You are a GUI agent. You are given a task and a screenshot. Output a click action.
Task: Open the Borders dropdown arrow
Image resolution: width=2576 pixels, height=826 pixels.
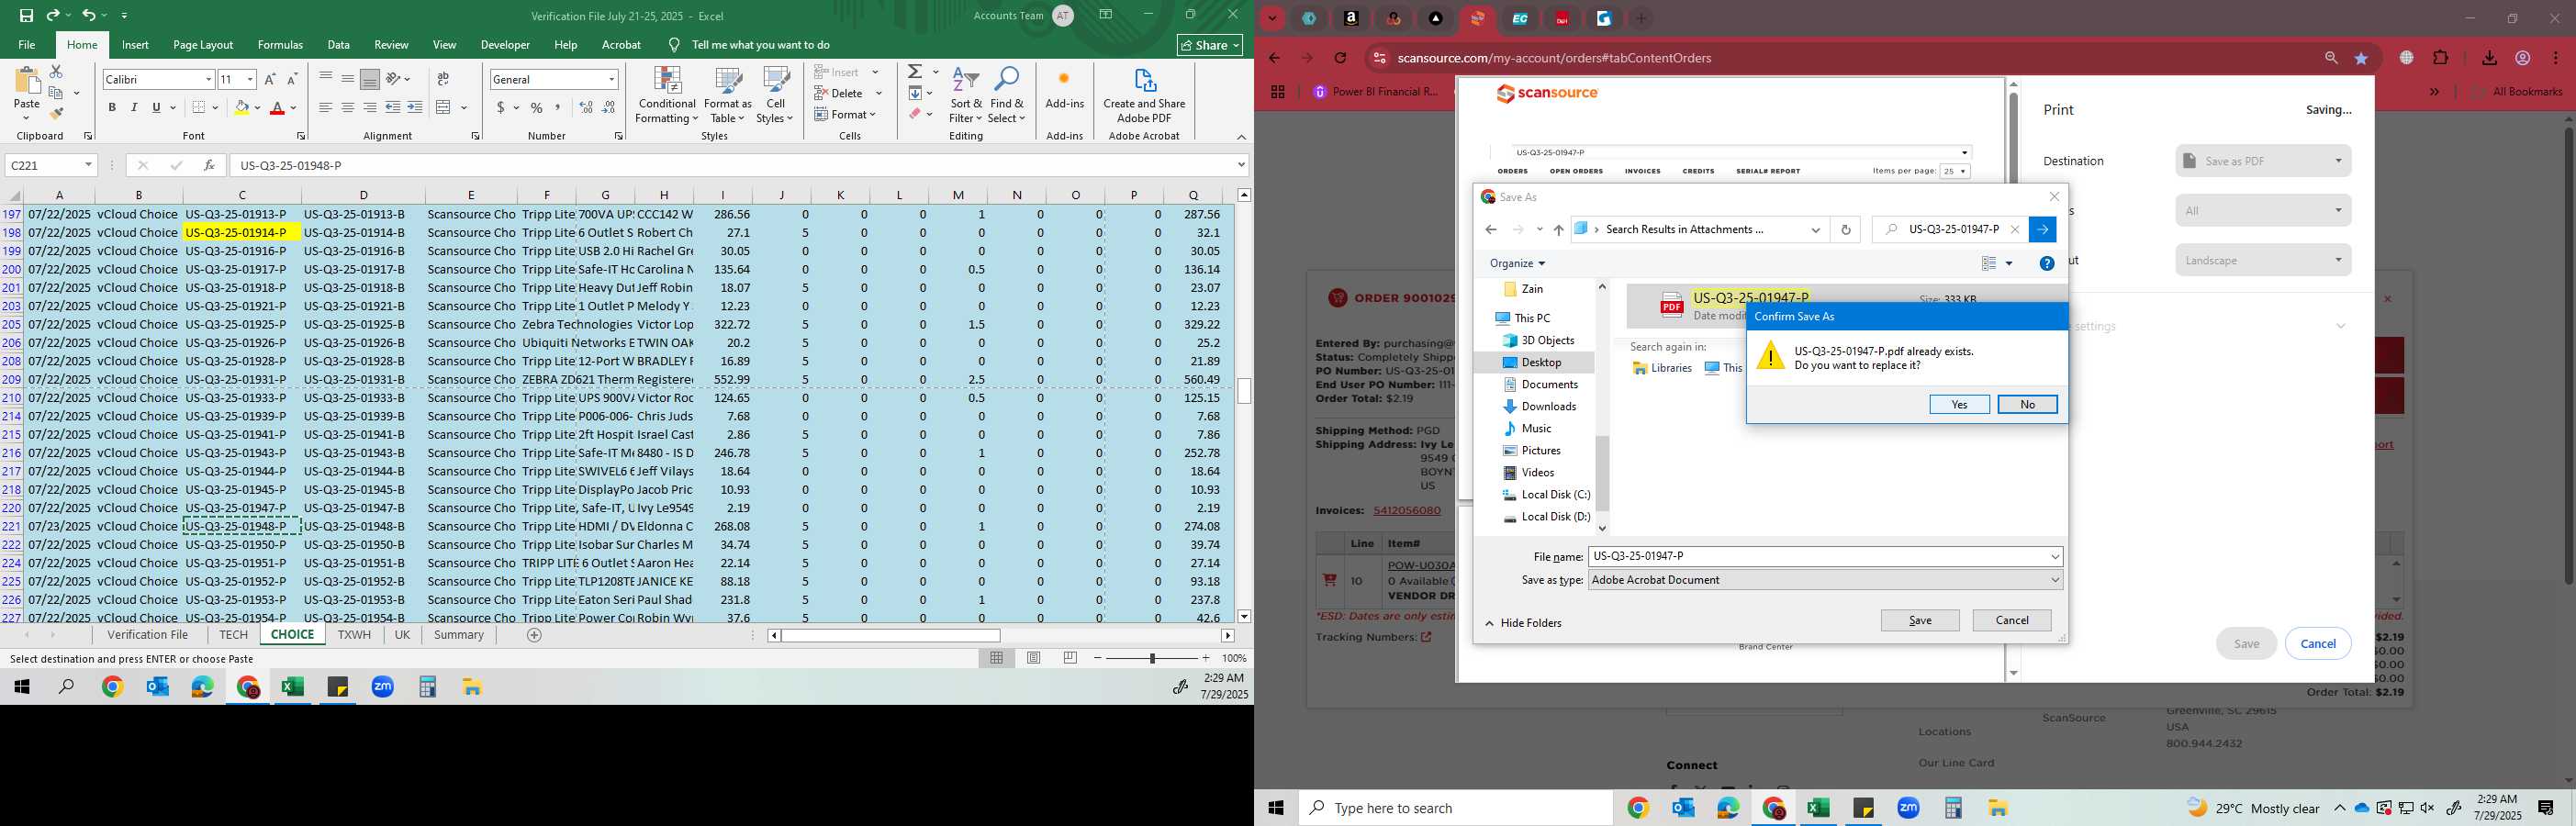215,107
